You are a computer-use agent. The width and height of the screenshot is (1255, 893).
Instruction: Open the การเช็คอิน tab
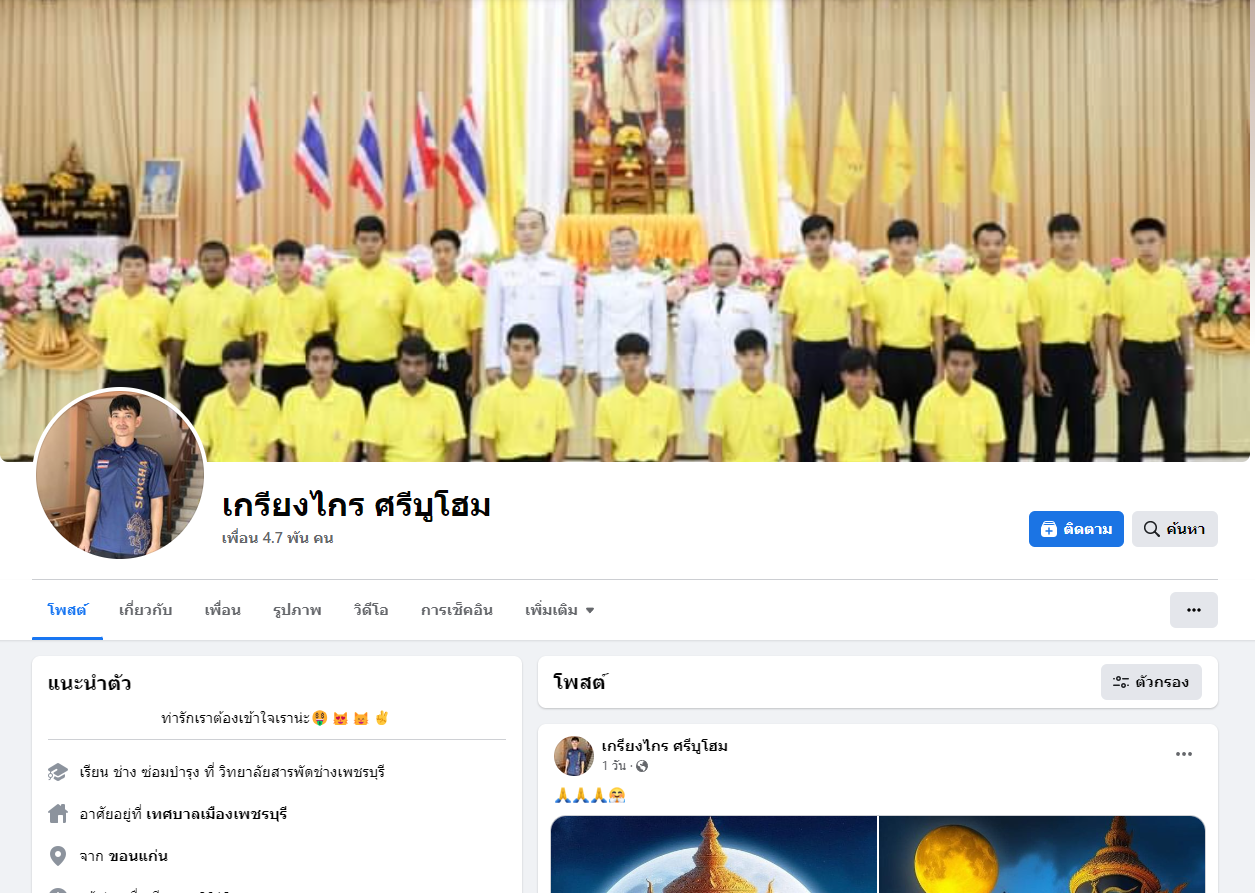click(x=456, y=610)
